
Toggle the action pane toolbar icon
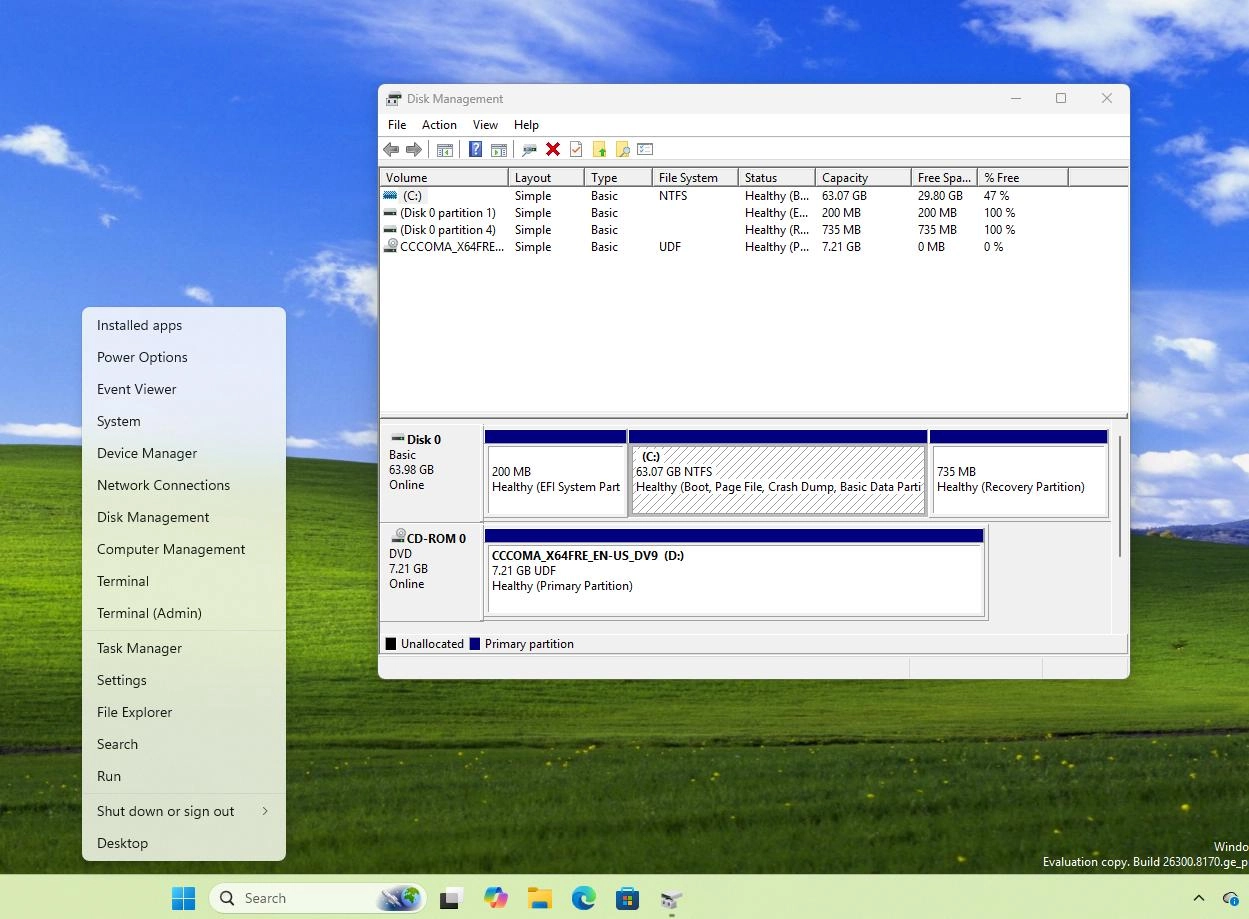click(x=499, y=149)
